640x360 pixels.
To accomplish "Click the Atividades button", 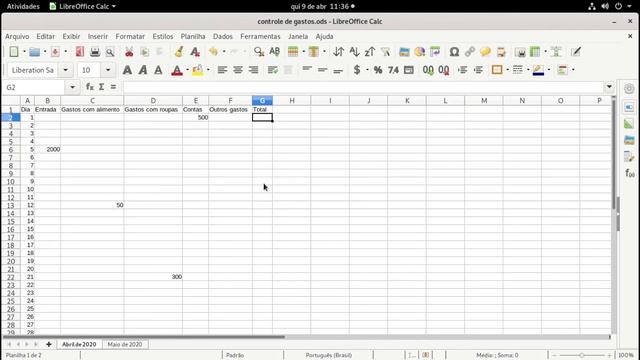I will click(23, 6).
